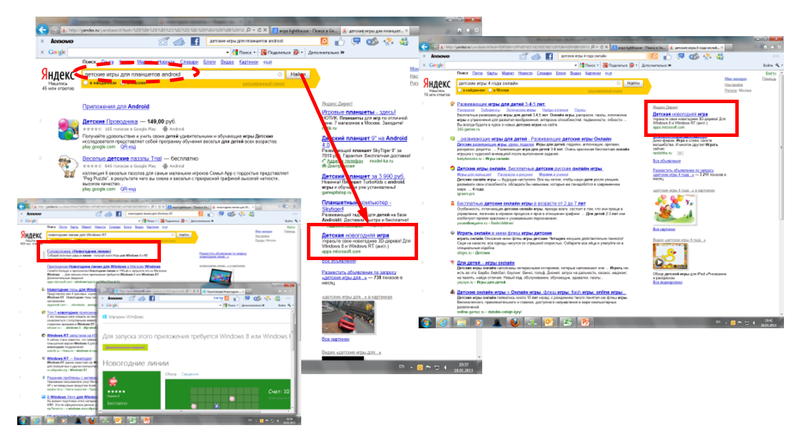
Task: Open Outlook on 4 года window taskbar
Action: (549, 322)
